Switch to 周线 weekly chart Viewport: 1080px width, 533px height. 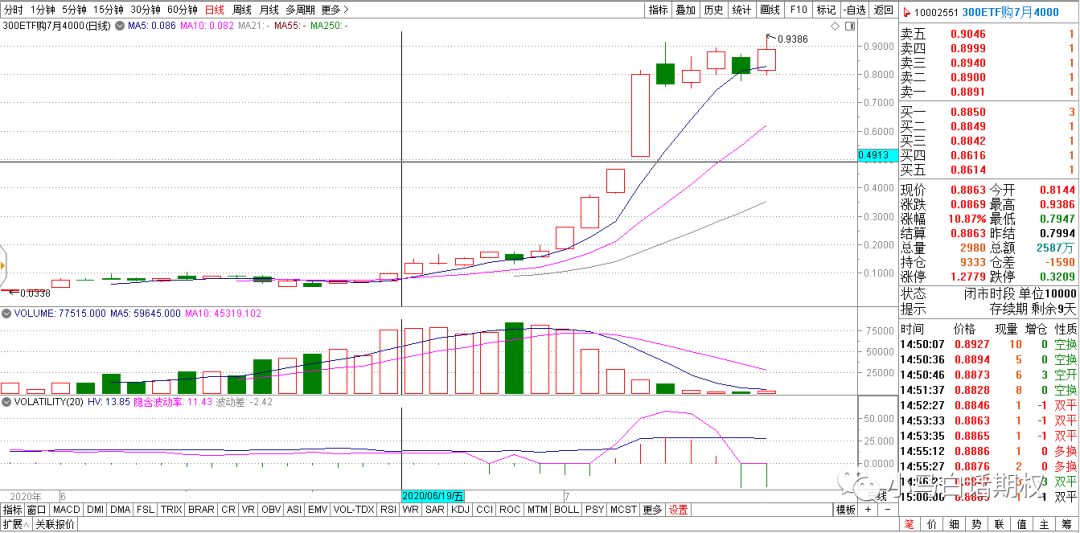click(x=241, y=9)
